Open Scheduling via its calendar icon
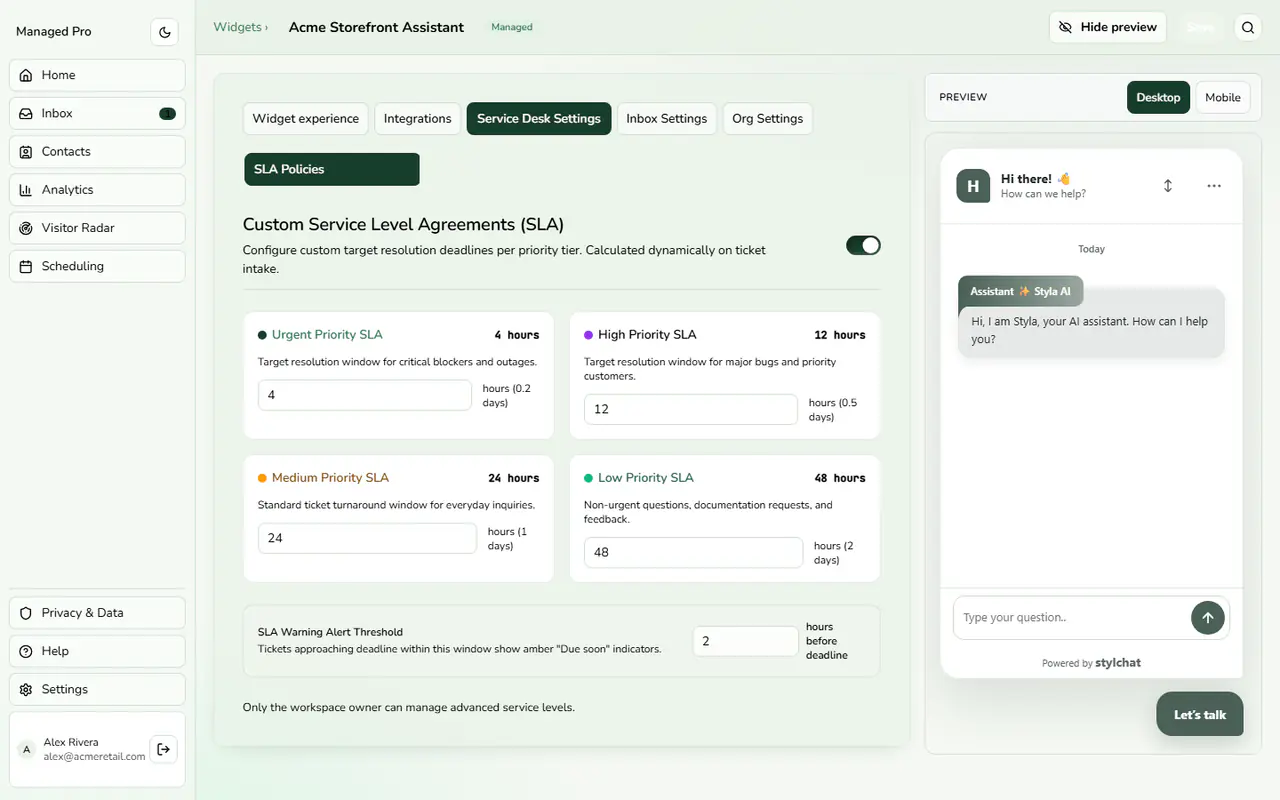This screenshot has height=800, width=1280. (26, 266)
